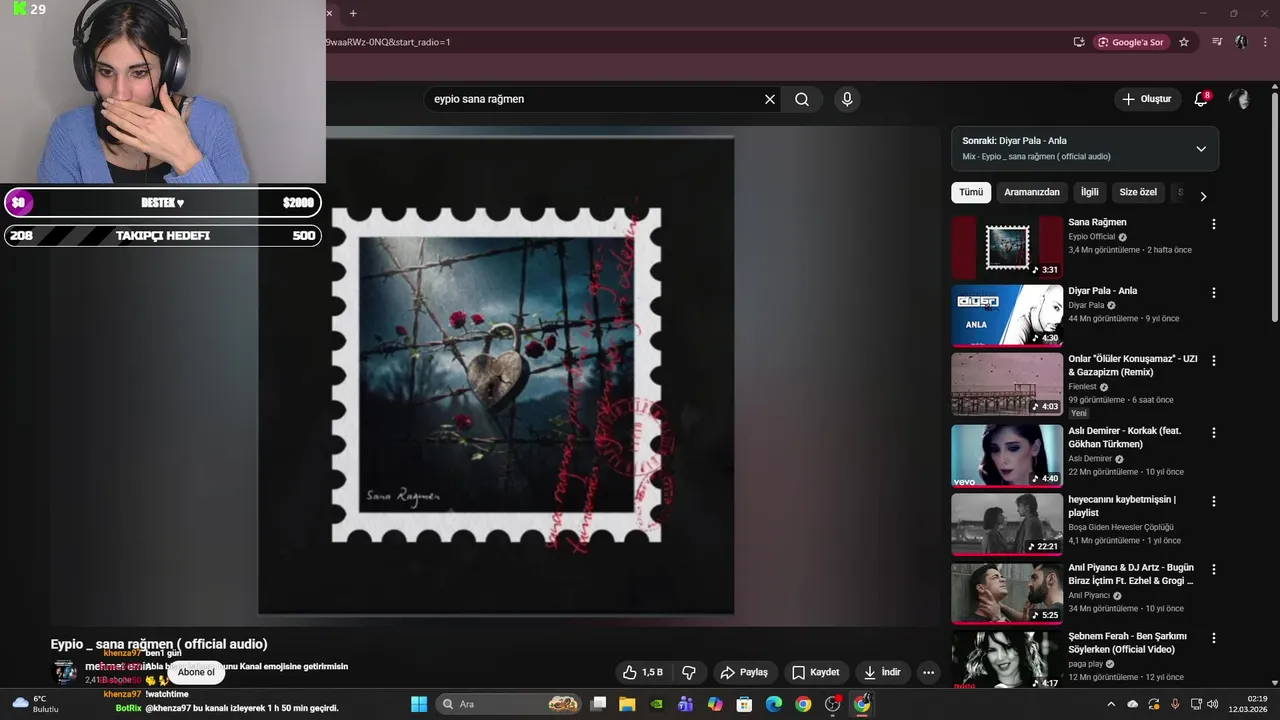The width and height of the screenshot is (1280, 720).
Task: Click the İndir download button
Action: [x=882, y=673]
